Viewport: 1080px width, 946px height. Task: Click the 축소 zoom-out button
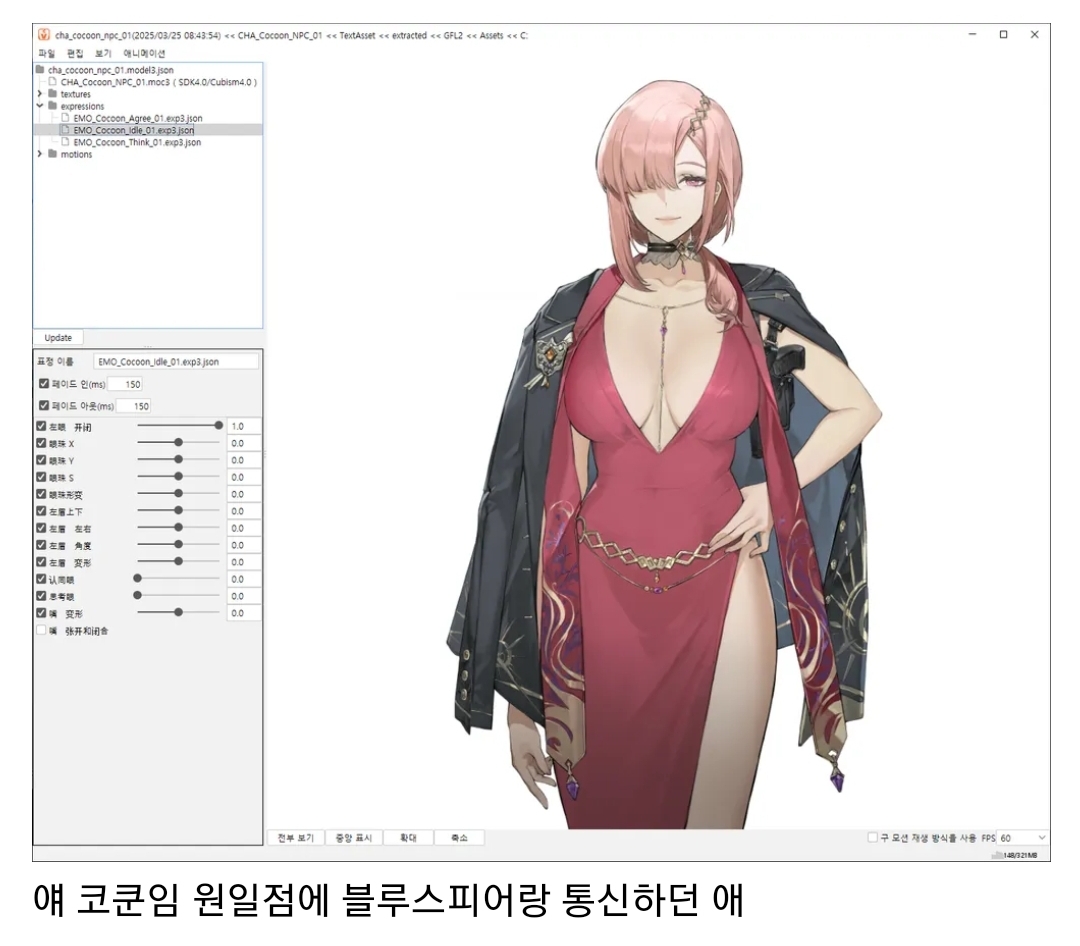[x=459, y=838]
